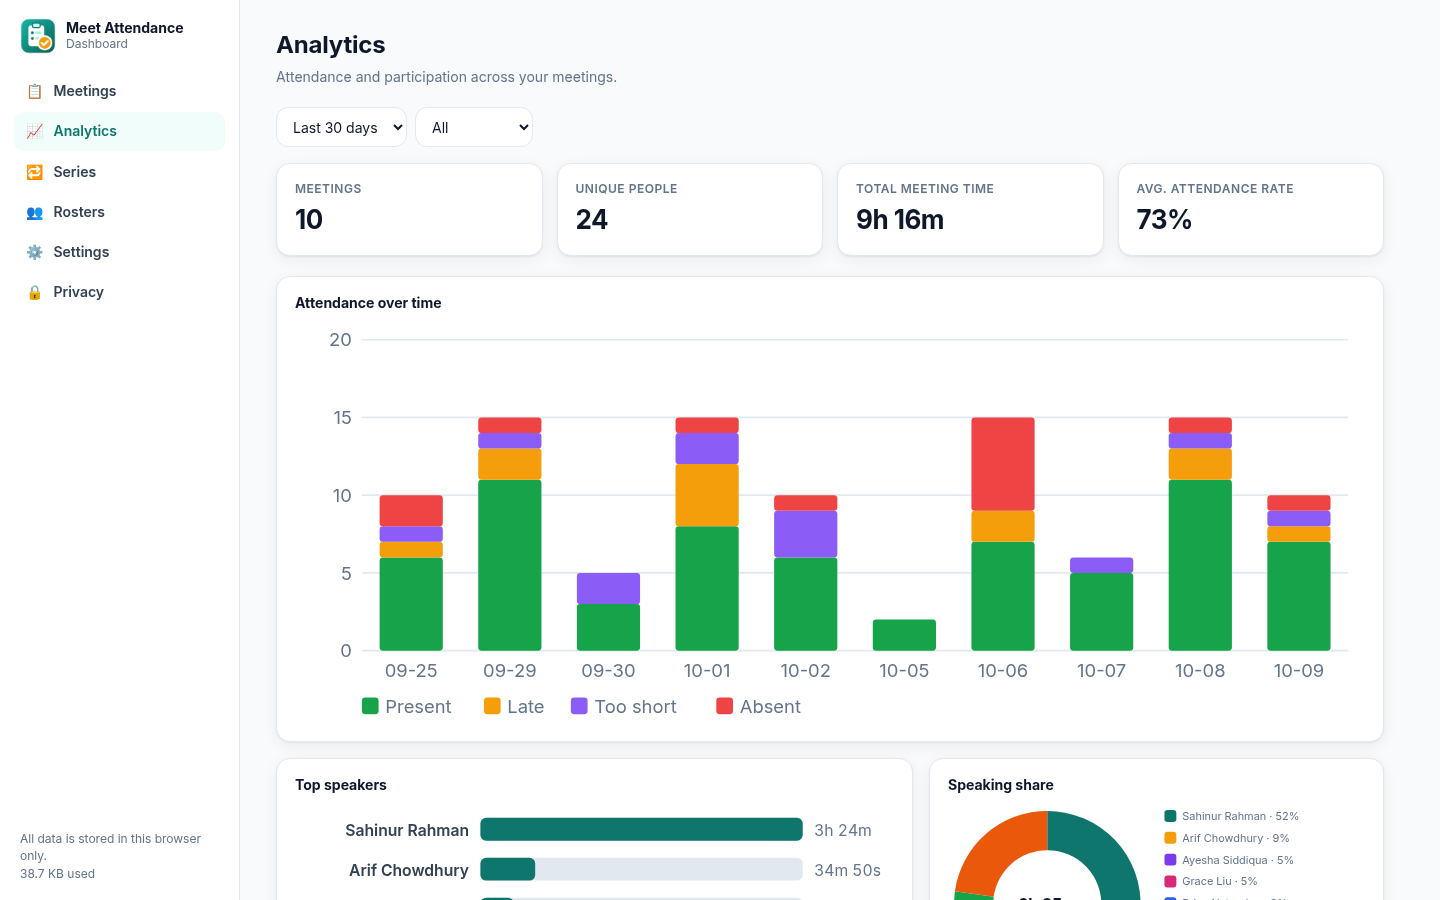Open Privacy using the lock icon
The height and width of the screenshot is (900, 1440).
click(35, 292)
